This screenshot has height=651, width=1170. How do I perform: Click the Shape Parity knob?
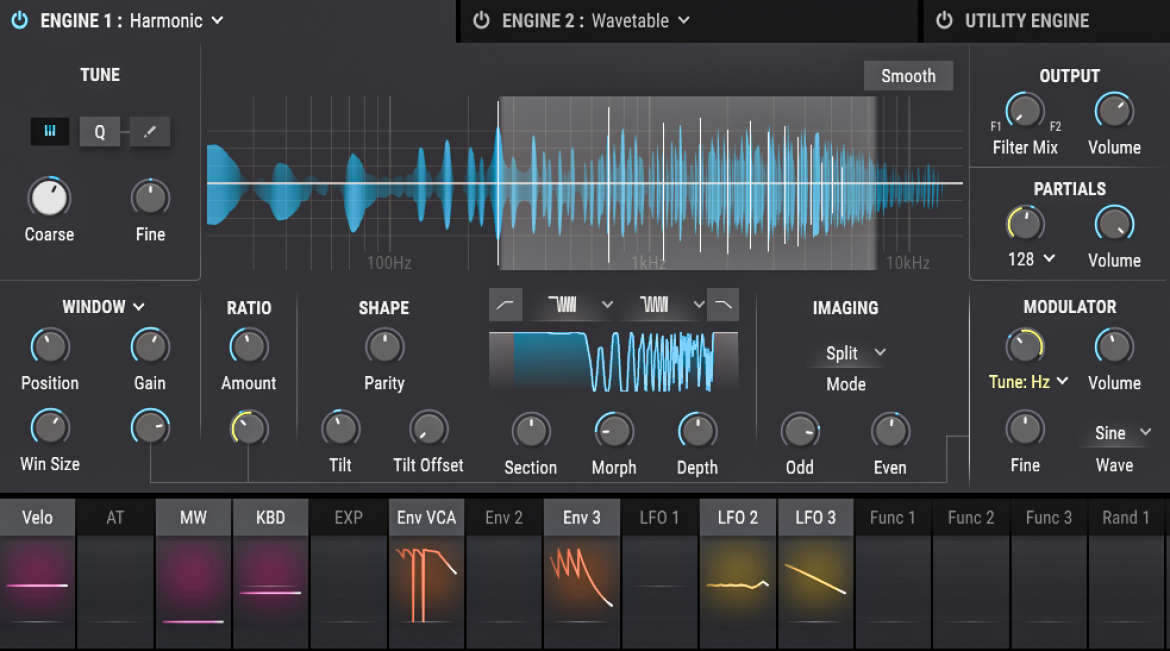click(384, 346)
